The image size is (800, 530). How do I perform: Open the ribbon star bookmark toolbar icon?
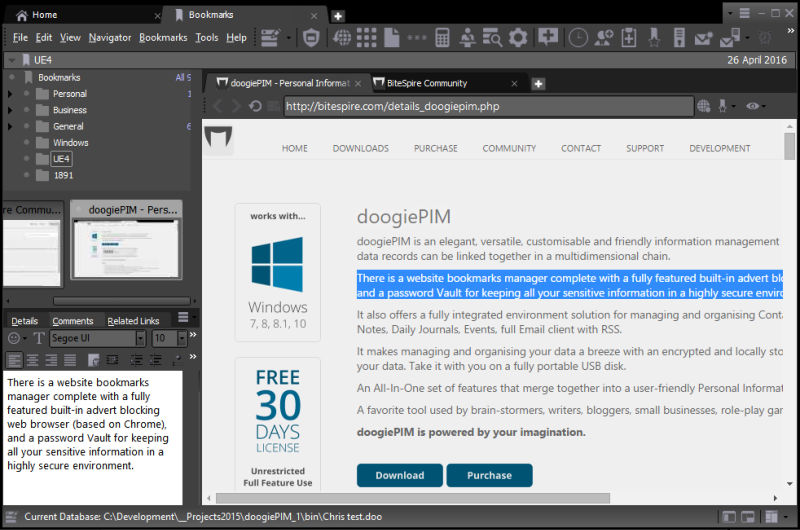point(654,38)
